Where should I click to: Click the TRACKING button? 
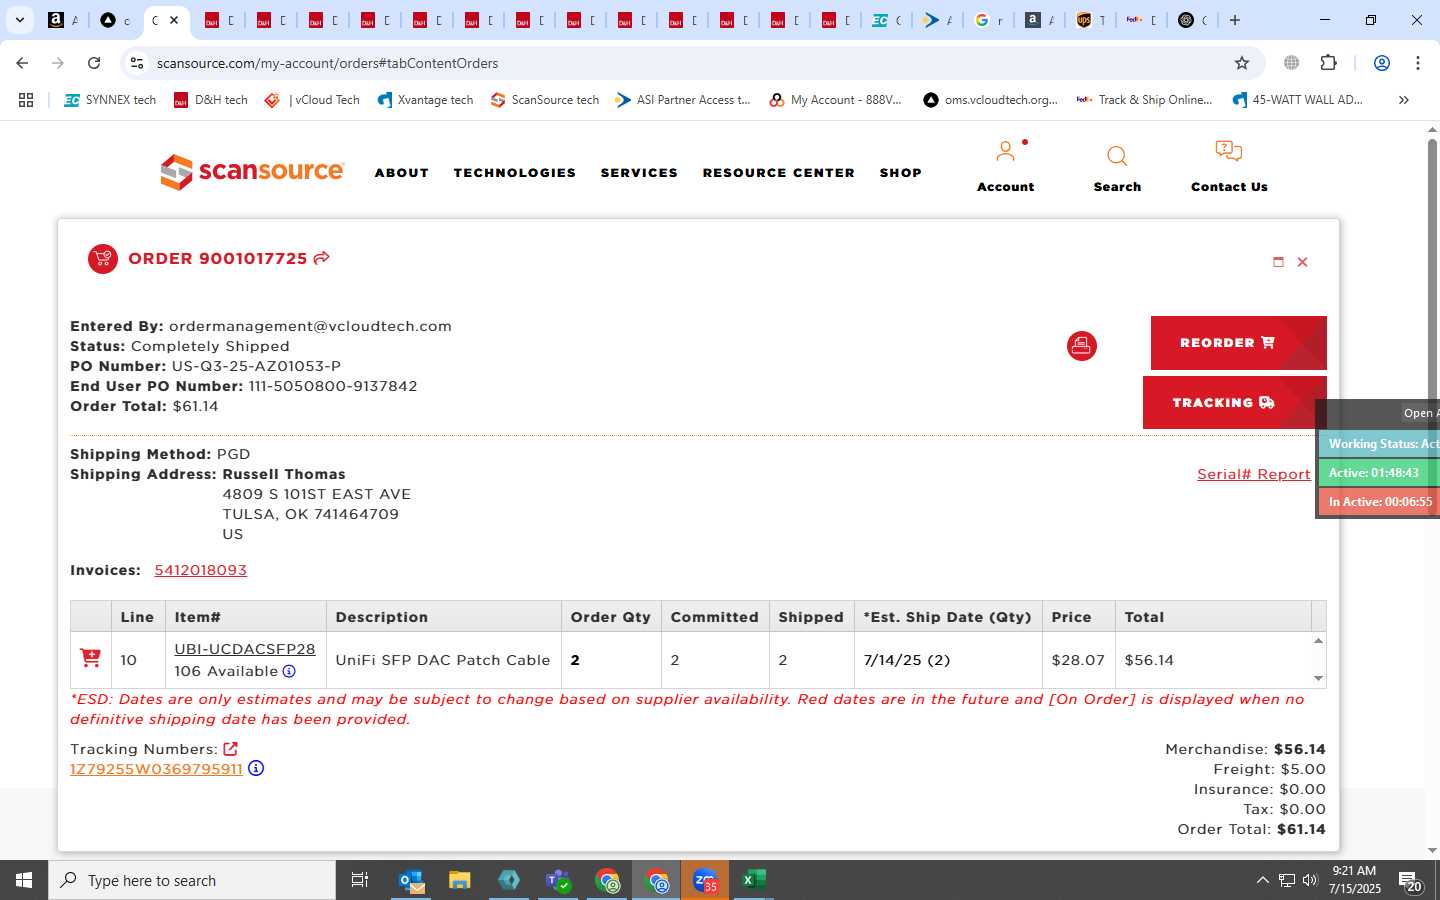(1234, 403)
